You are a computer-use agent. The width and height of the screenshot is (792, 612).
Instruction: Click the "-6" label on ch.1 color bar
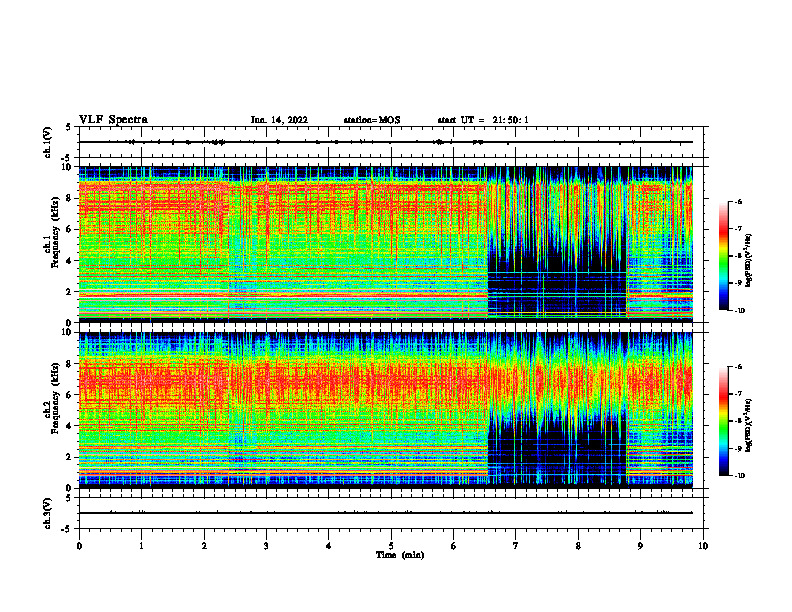point(737,201)
